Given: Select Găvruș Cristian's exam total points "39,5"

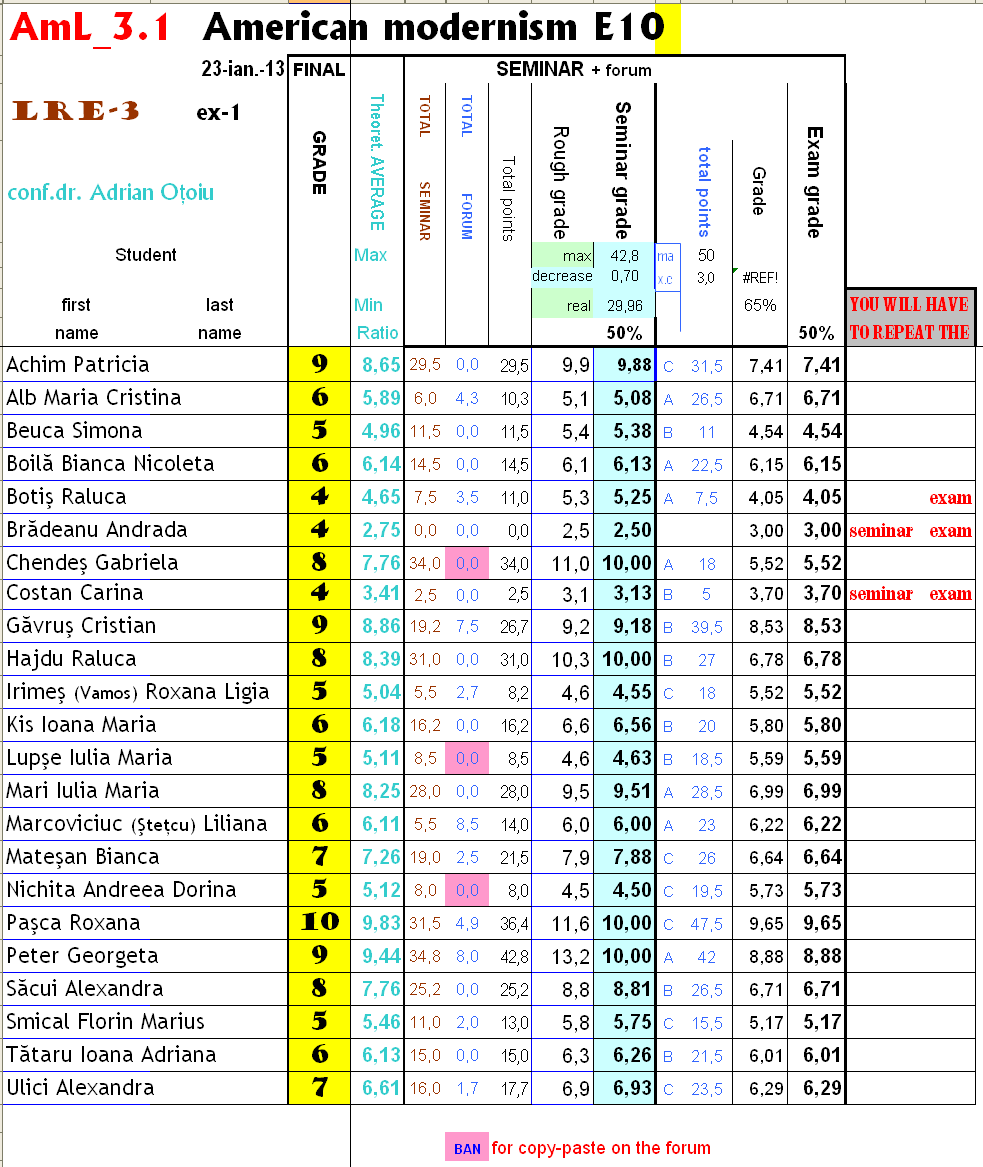Looking at the screenshot, I should [x=707, y=627].
